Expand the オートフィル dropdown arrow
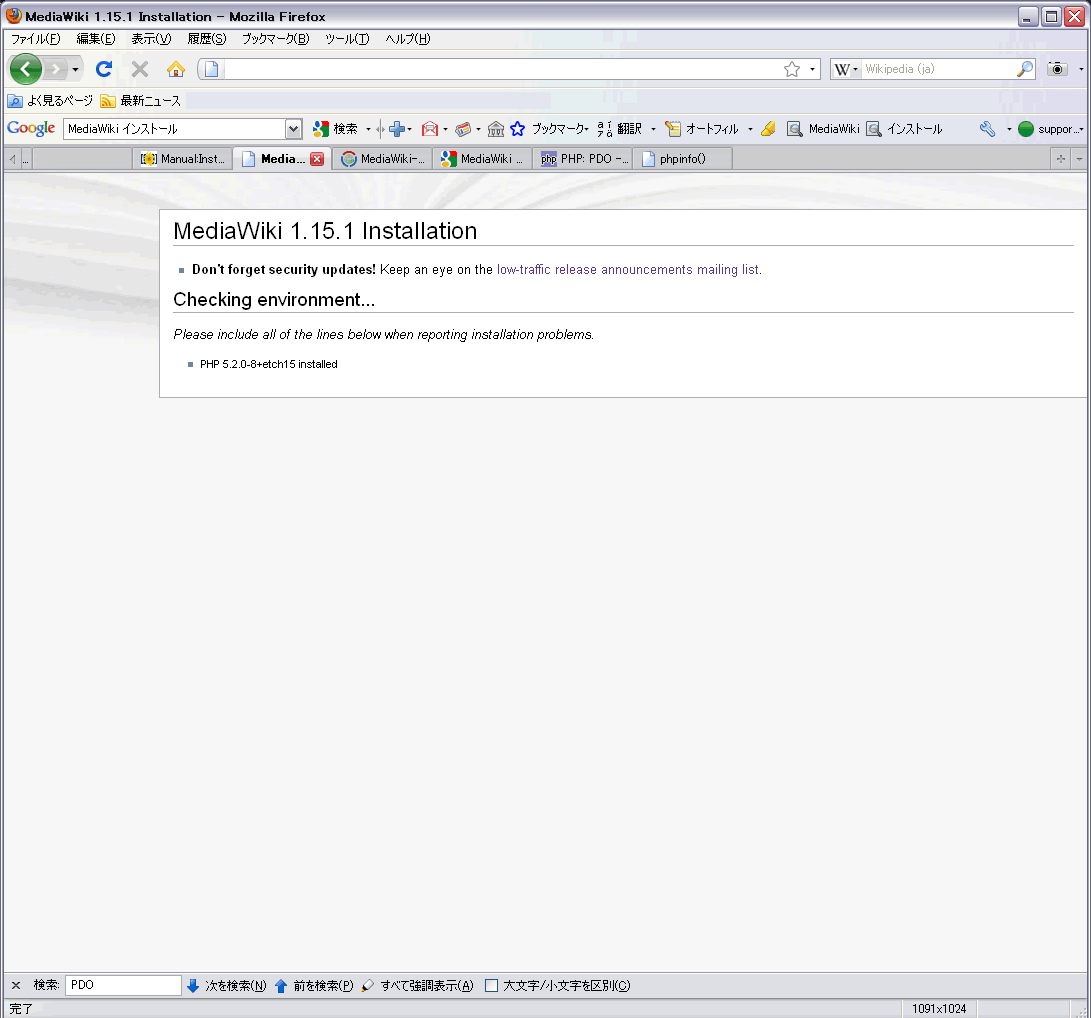The width and height of the screenshot is (1091, 1018). coord(749,129)
